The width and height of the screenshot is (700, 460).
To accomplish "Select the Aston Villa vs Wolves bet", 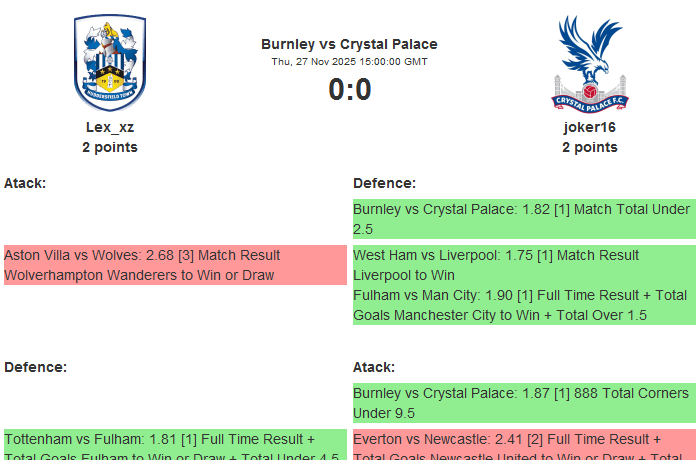I will [175, 265].
